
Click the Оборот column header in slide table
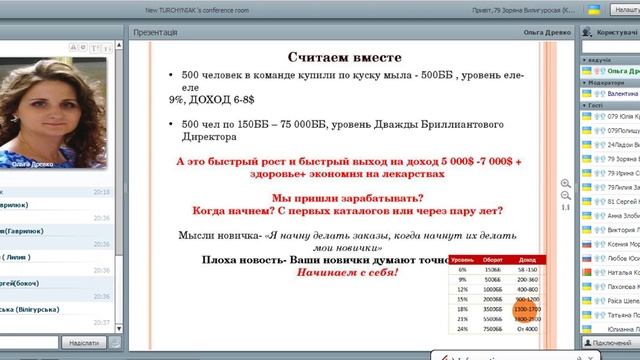(x=493, y=260)
